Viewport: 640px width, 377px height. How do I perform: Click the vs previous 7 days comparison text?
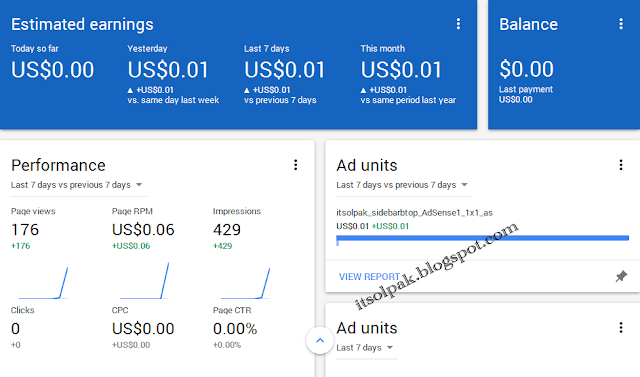(280, 100)
